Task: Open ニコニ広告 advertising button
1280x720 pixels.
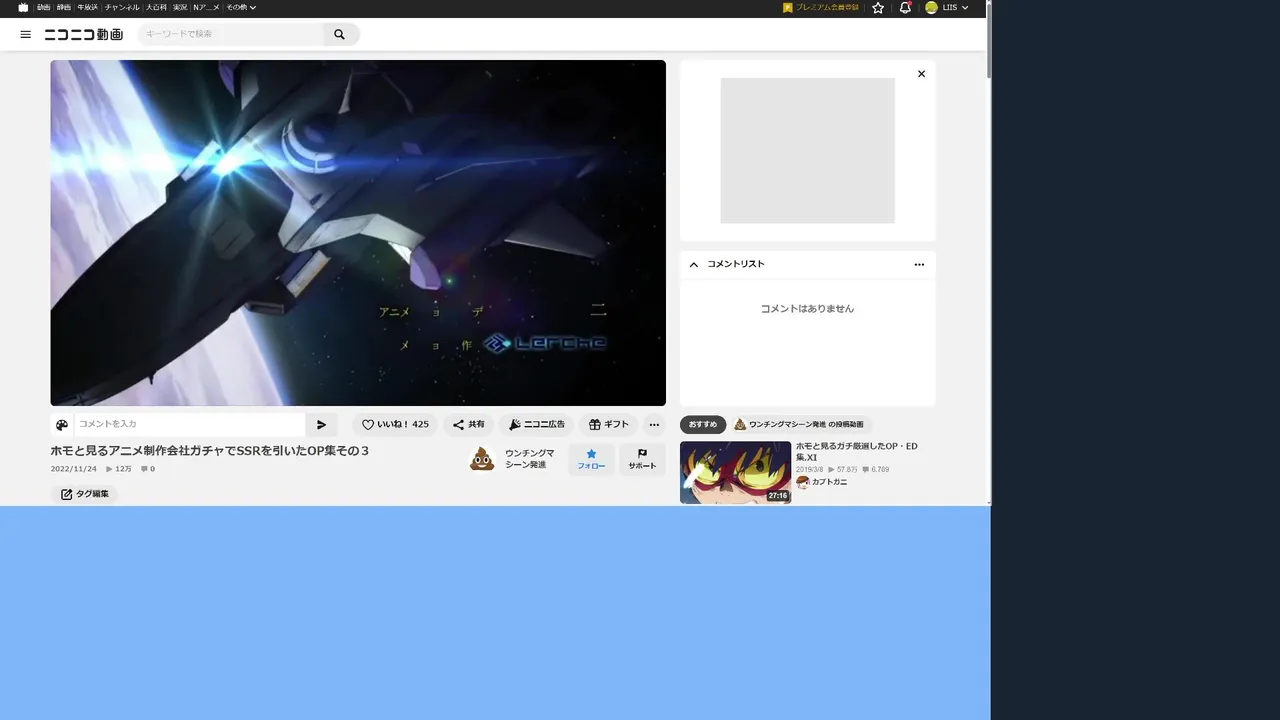Action: point(537,425)
